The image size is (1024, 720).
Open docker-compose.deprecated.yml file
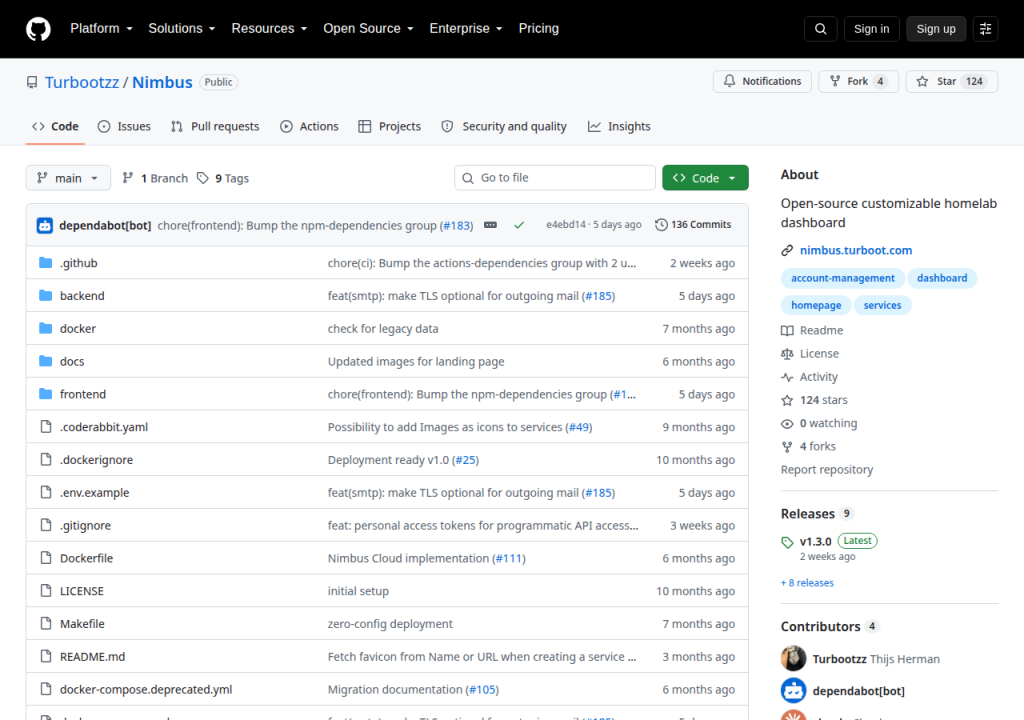tap(146, 689)
